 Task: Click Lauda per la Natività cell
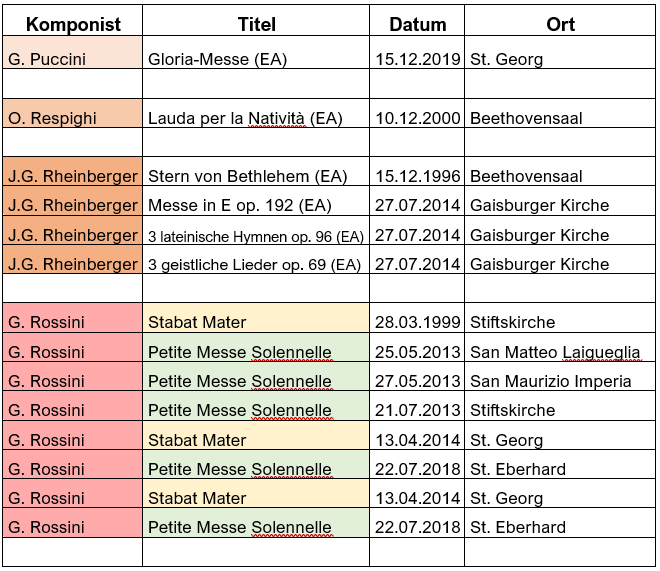click(x=256, y=114)
